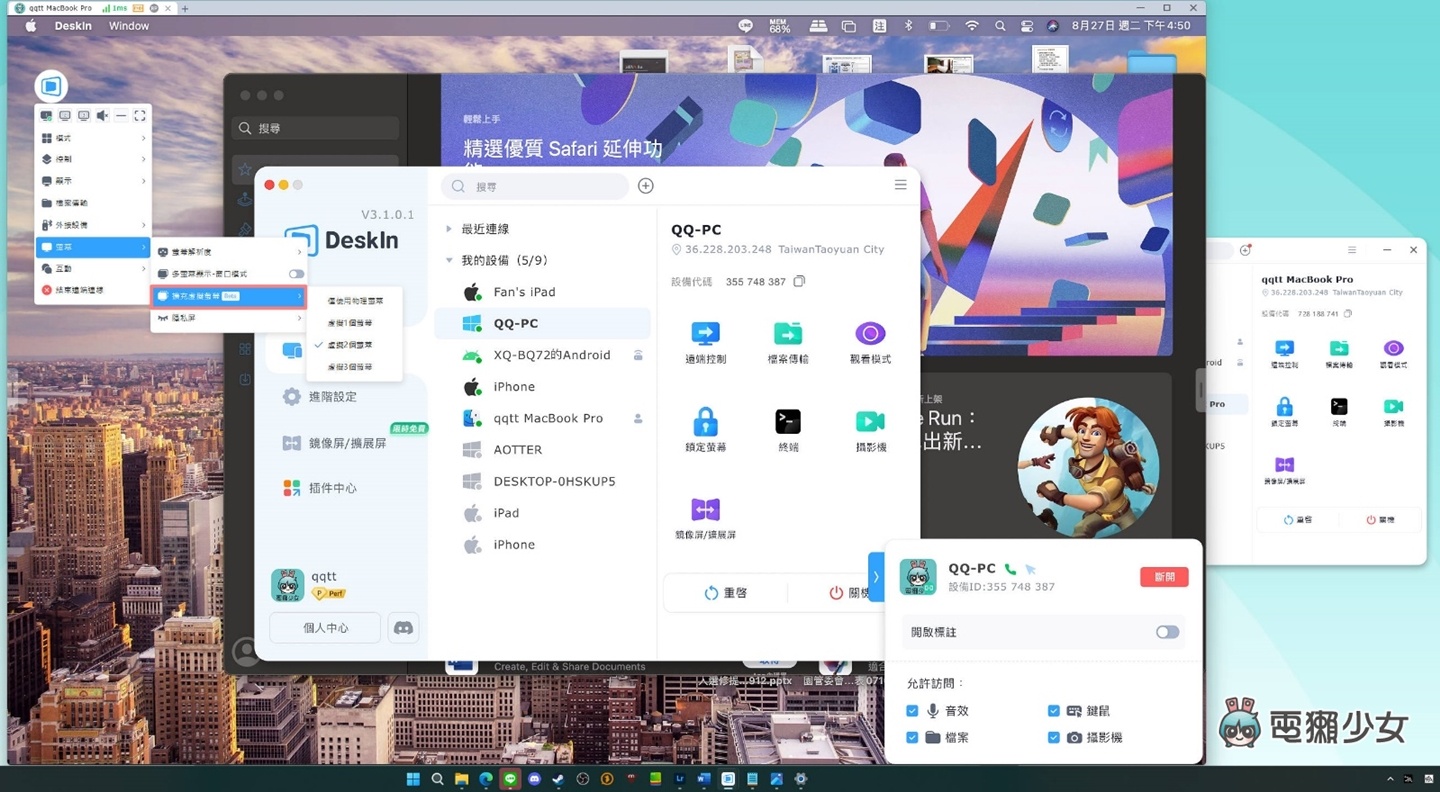Screen dimensions: 1440x792
Task: Click the Discord icon button
Action: point(403,628)
